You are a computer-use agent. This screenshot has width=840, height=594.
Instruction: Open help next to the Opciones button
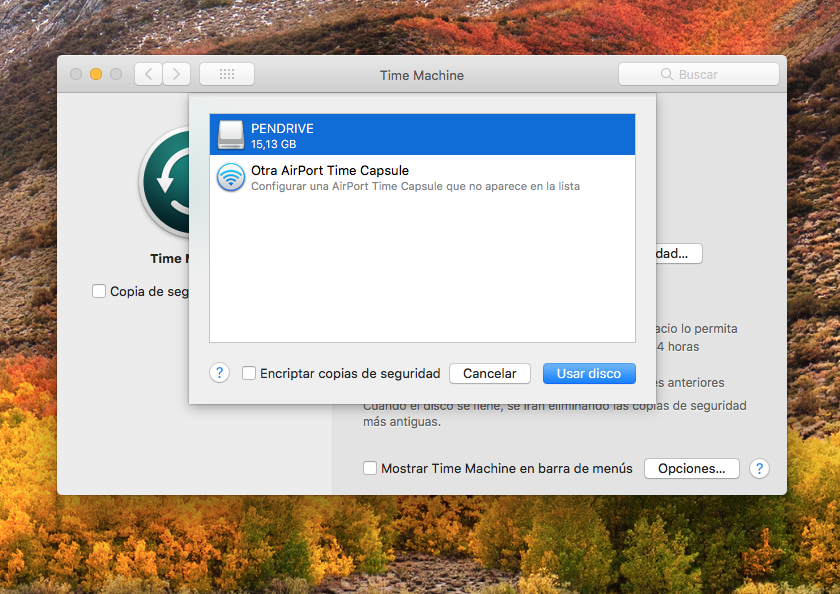(x=759, y=468)
